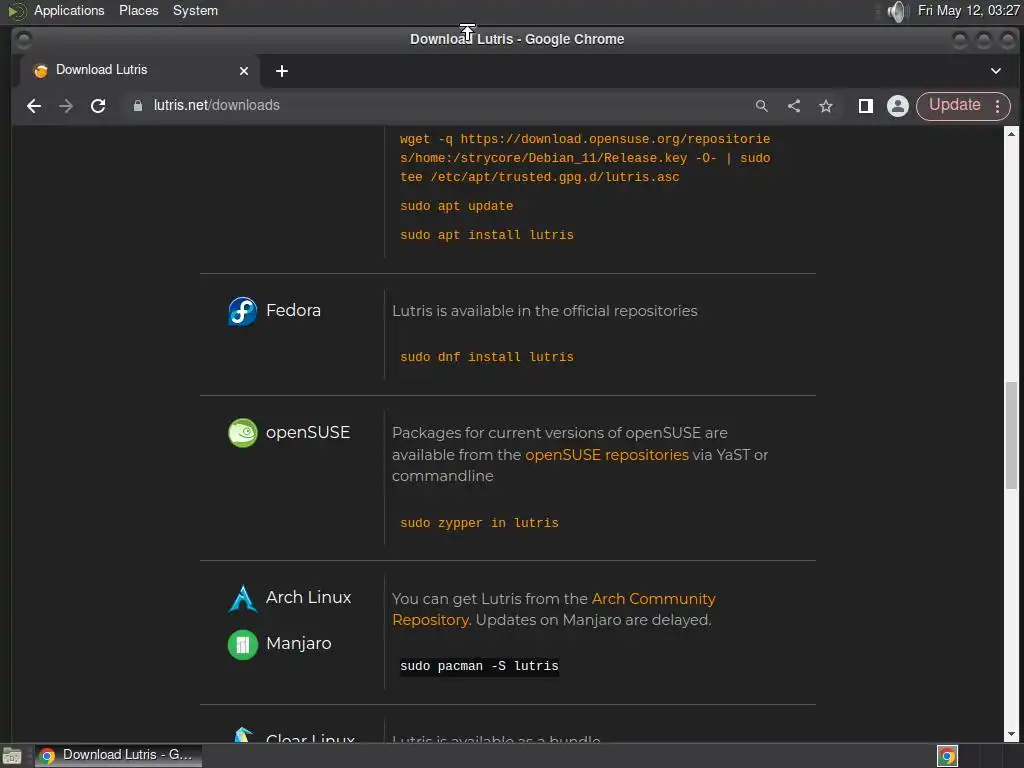The height and width of the screenshot is (768, 1024).
Task: Open the openSUSE repositories link
Action: pyautogui.click(x=607, y=455)
